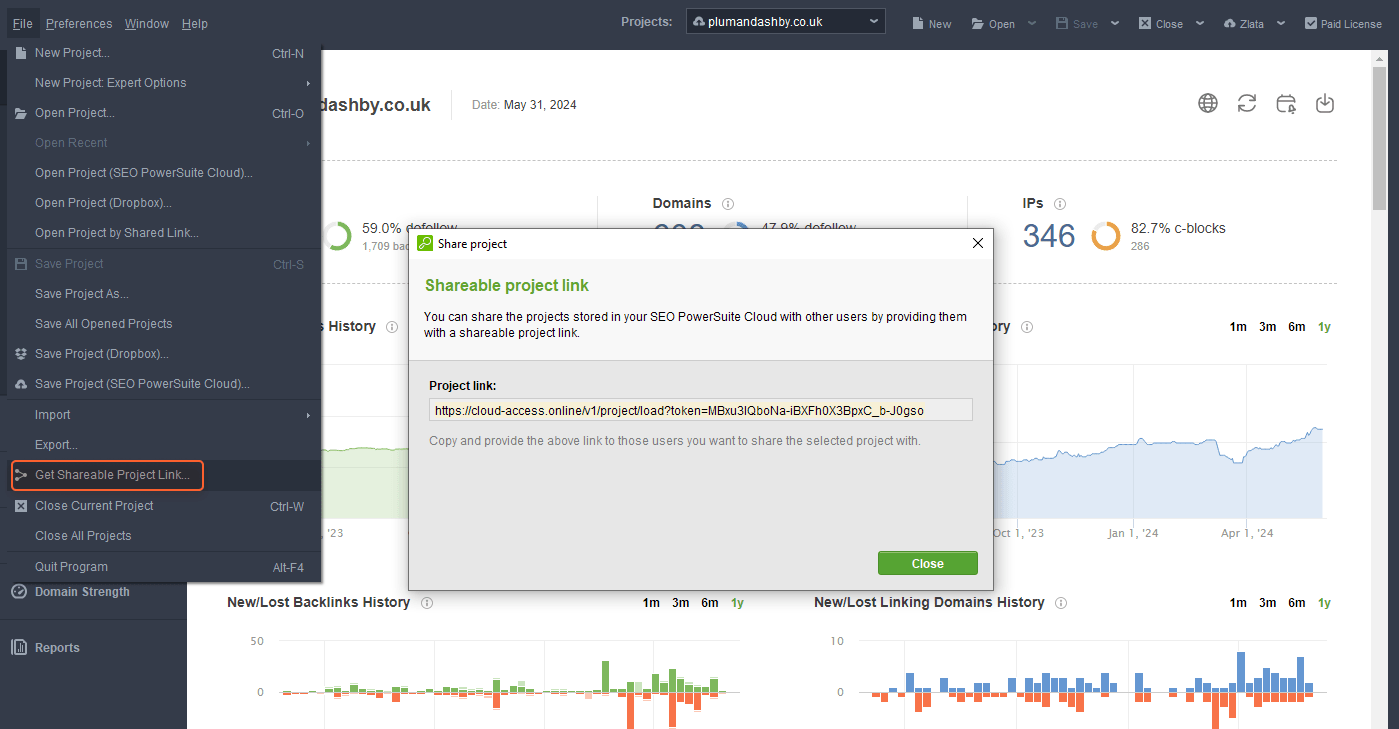This screenshot has width=1399, height=729.
Task: Select 3m range on the upper right chart
Action: (x=1268, y=327)
